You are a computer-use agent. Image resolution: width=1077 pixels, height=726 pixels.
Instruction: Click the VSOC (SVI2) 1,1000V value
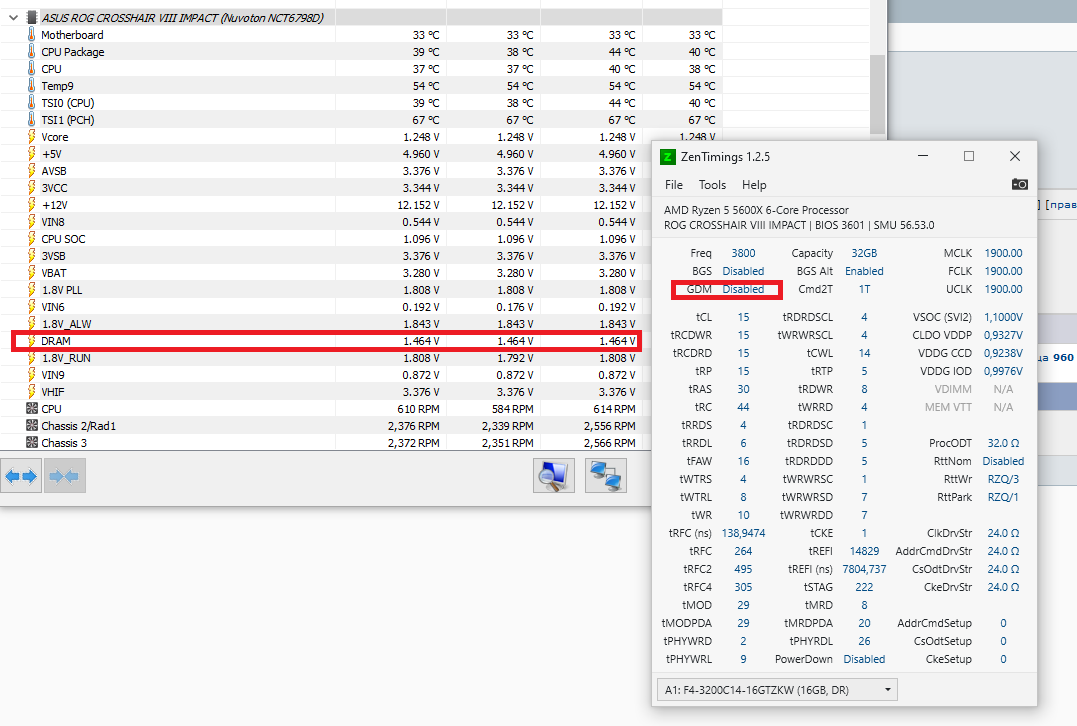click(x=1004, y=317)
